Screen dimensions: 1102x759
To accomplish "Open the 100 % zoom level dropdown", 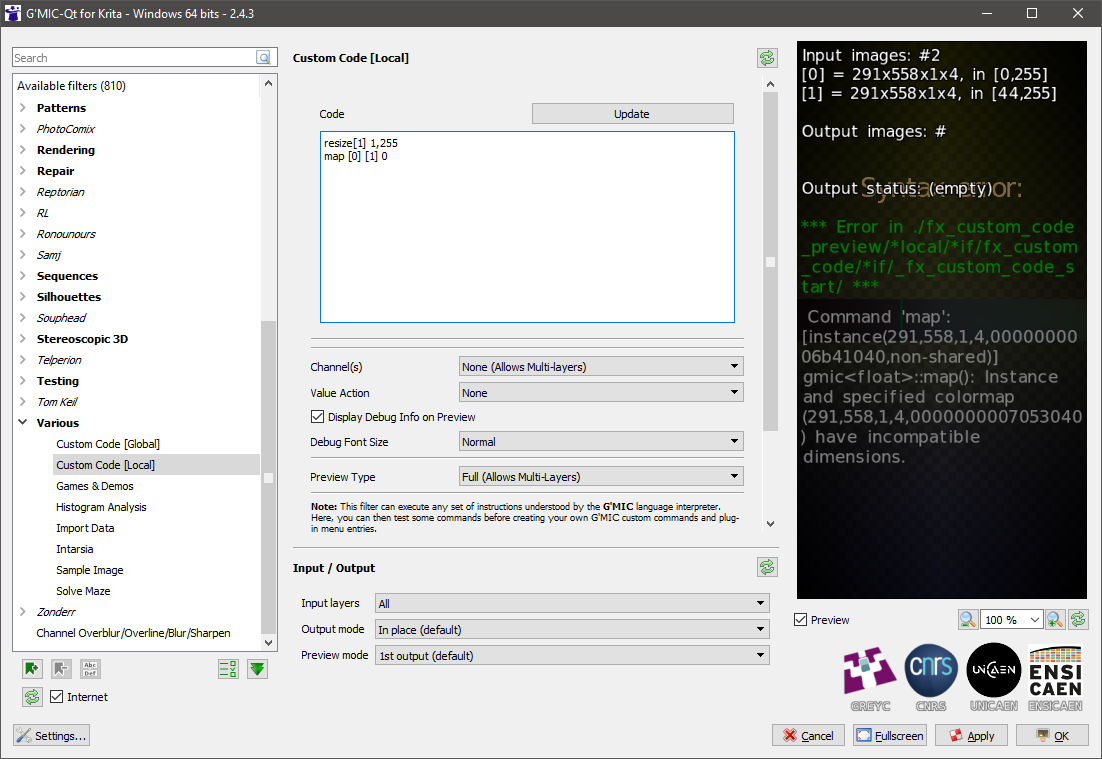I will click(1012, 620).
